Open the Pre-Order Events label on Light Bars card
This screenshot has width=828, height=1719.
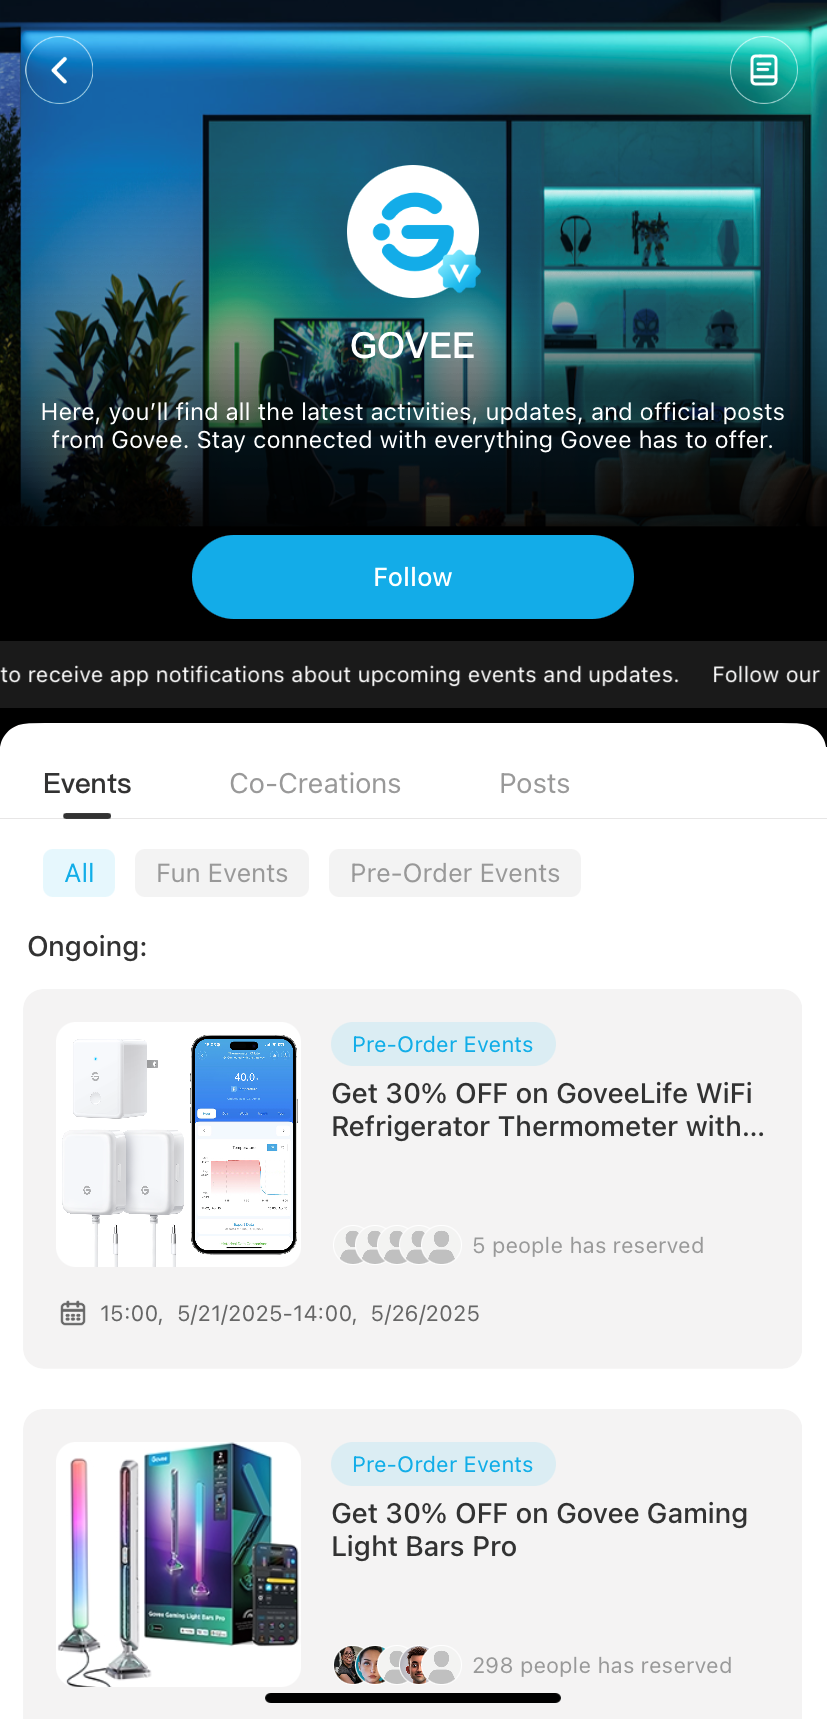(x=443, y=1464)
